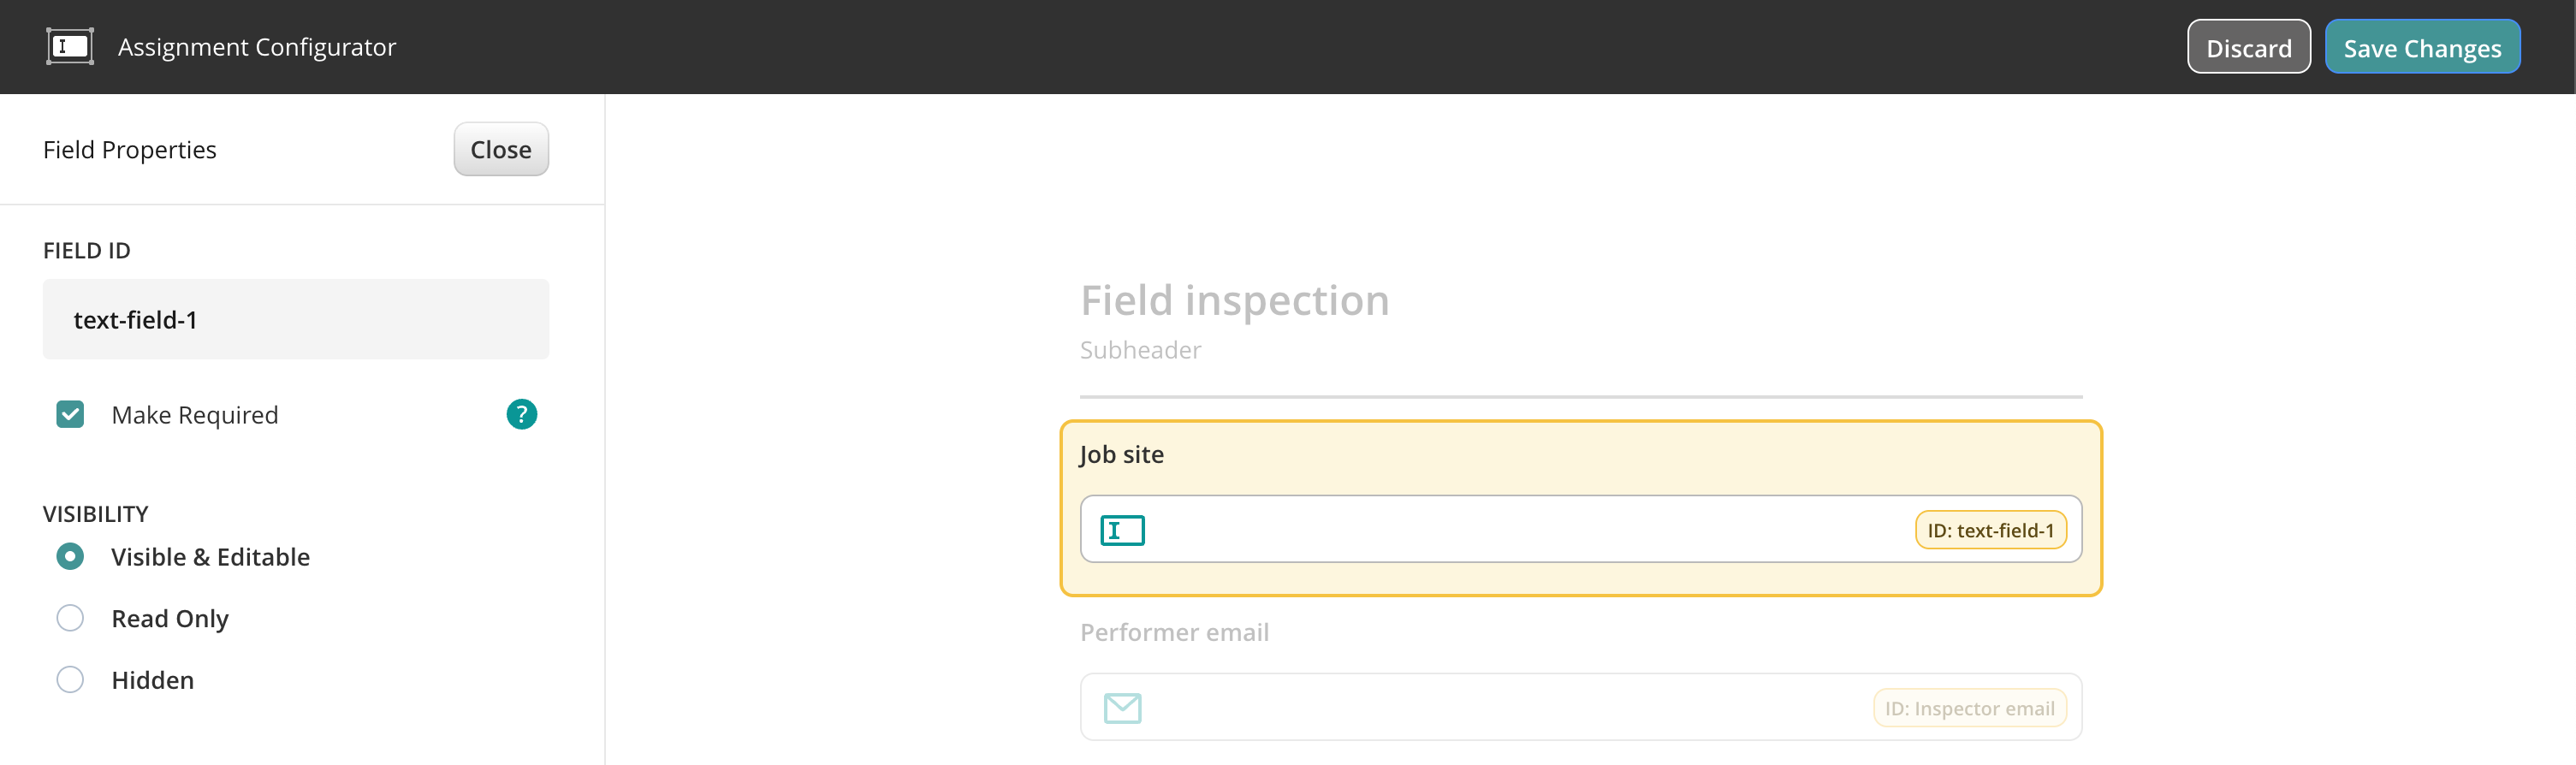The width and height of the screenshot is (2576, 765).
Task: Toggle the Make Required checkbox
Action: tap(70, 414)
